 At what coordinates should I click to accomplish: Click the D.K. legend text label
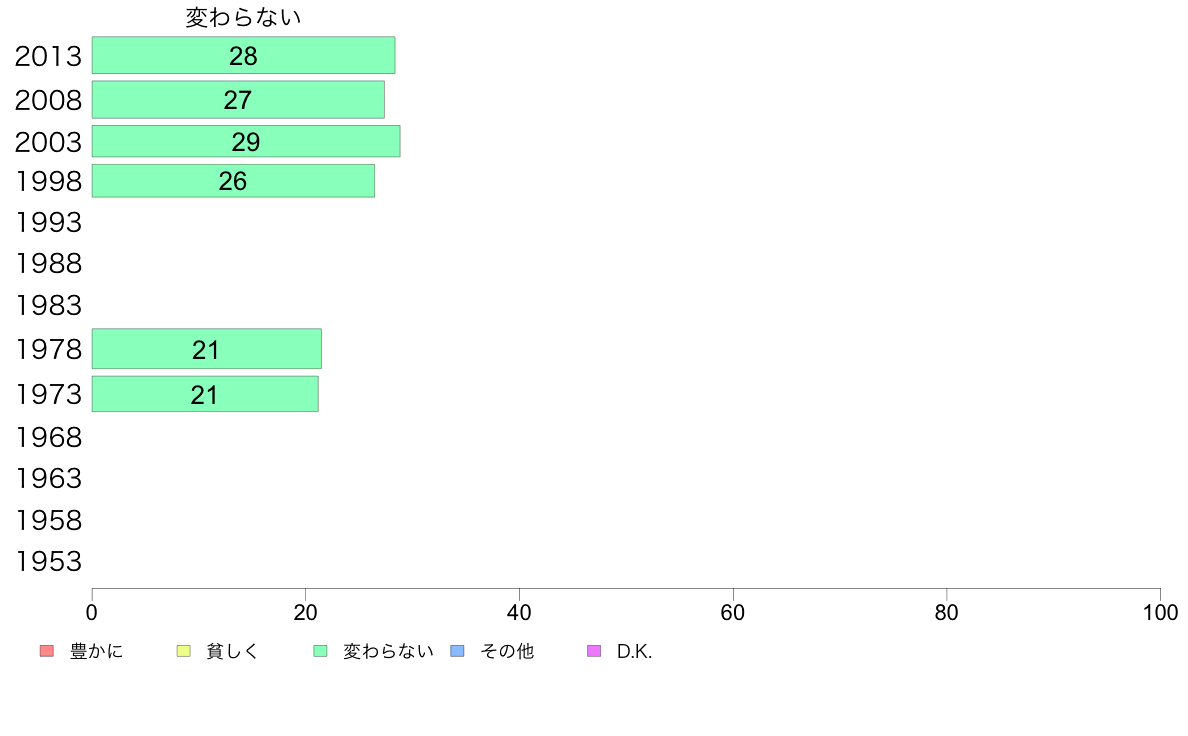634,651
